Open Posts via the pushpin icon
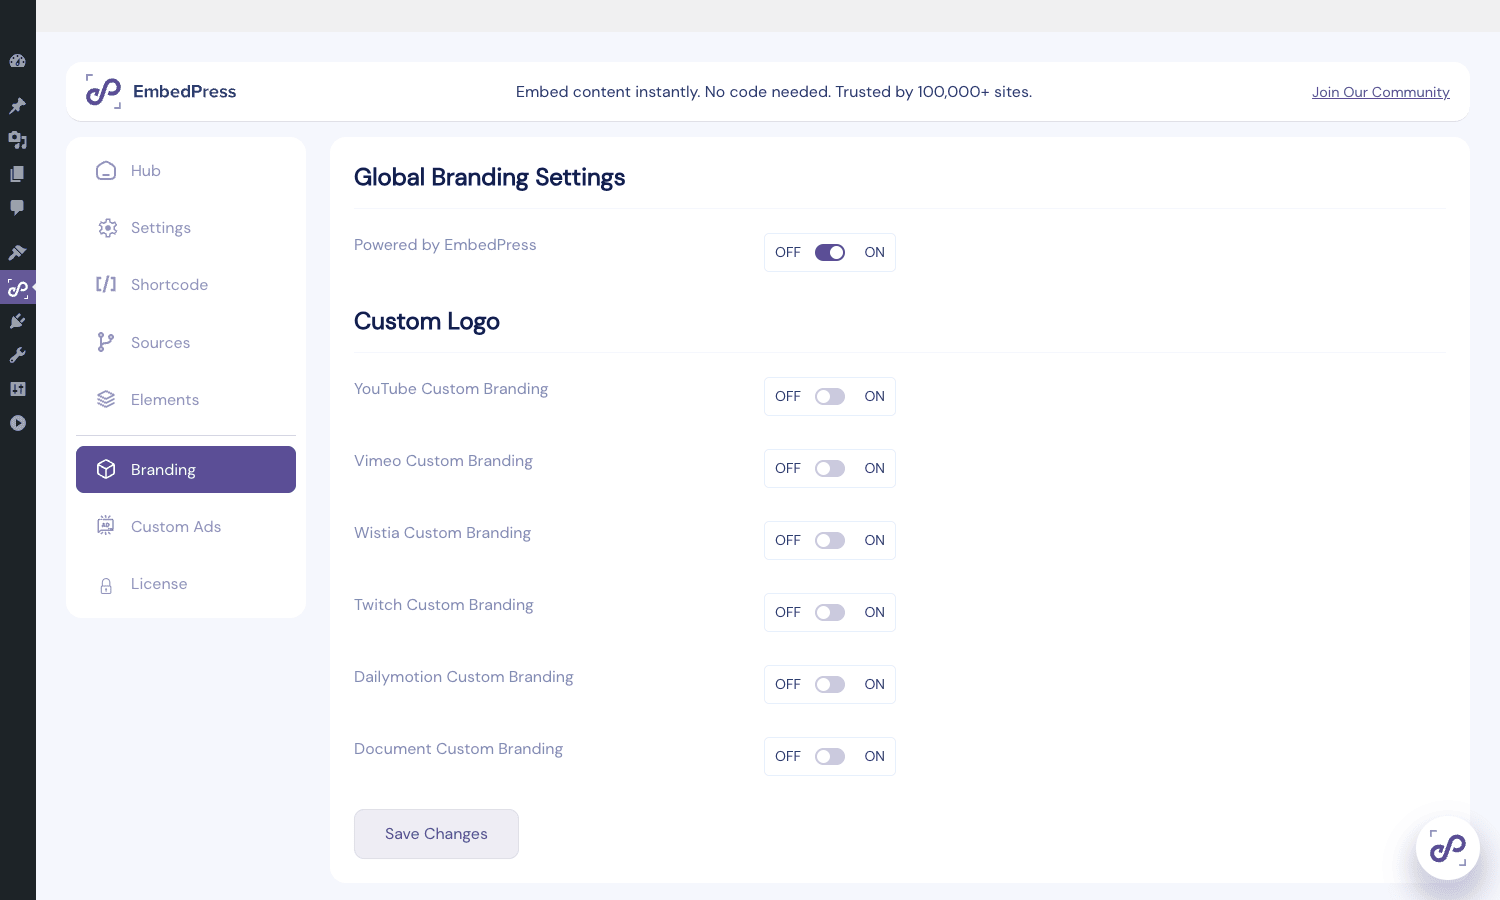Screen dimensions: 1500x900 [x=17, y=106]
